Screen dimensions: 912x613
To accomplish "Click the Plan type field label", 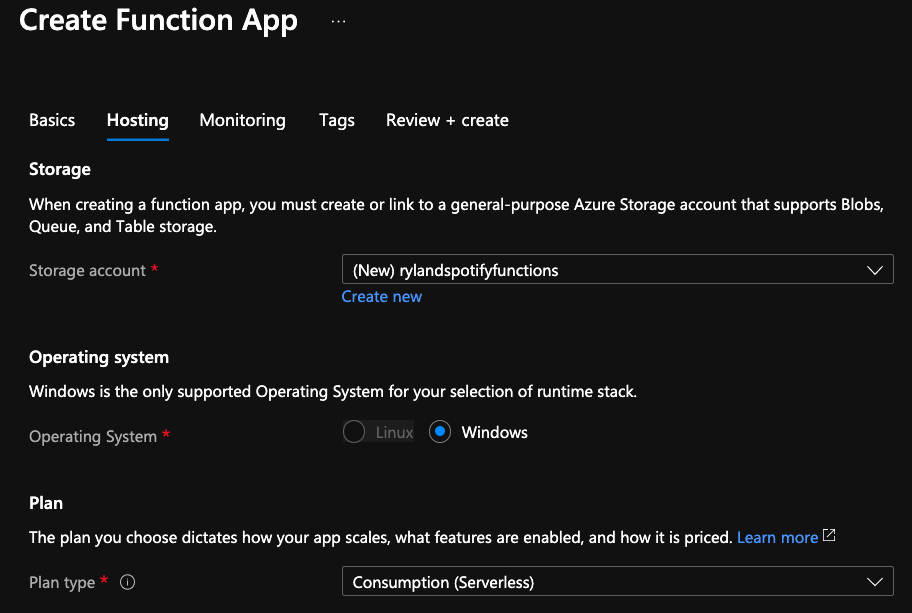I will (x=62, y=582).
